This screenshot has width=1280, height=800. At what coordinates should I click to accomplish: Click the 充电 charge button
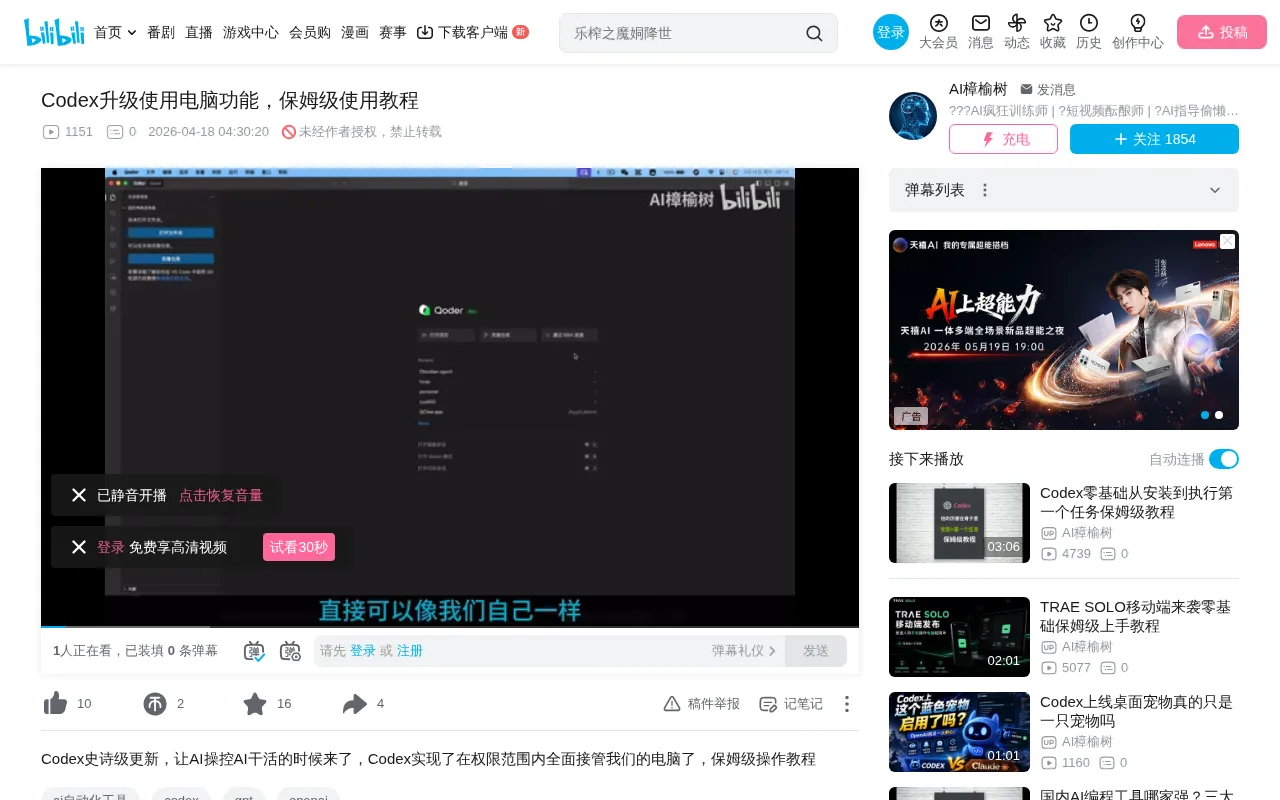1003,139
